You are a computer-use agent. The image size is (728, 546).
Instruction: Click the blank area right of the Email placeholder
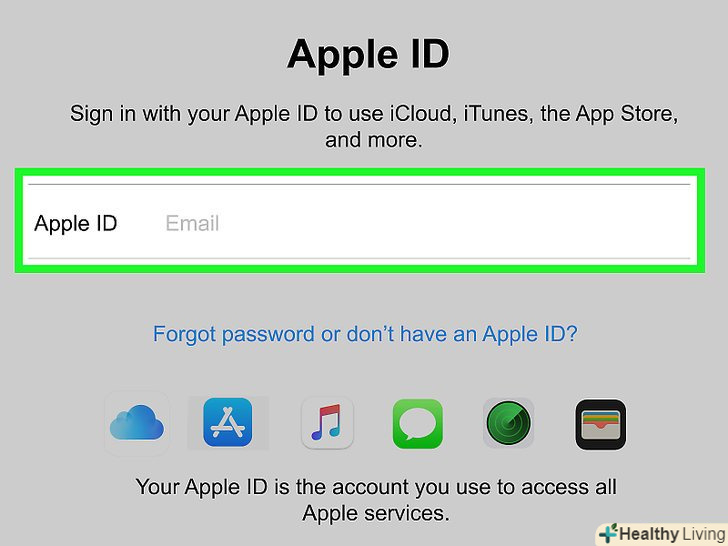click(x=455, y=223)
